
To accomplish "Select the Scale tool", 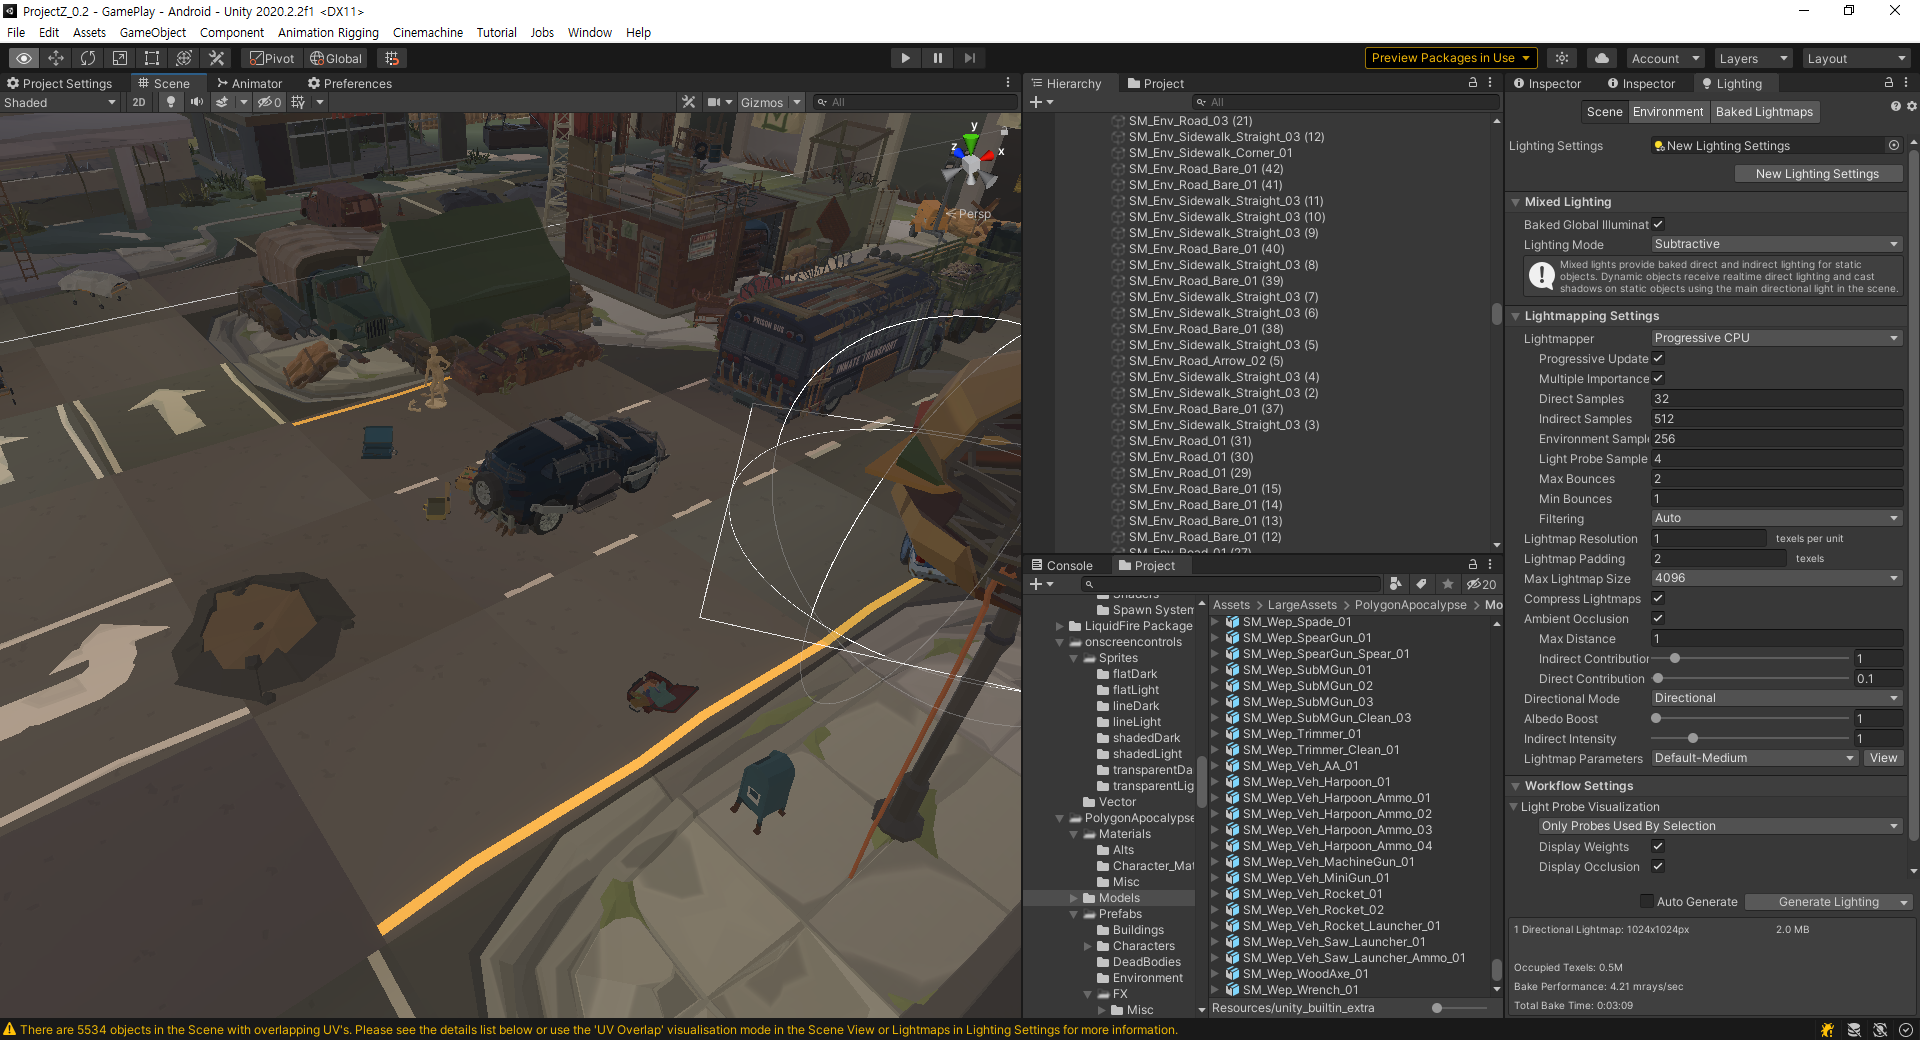I will 119,58.
